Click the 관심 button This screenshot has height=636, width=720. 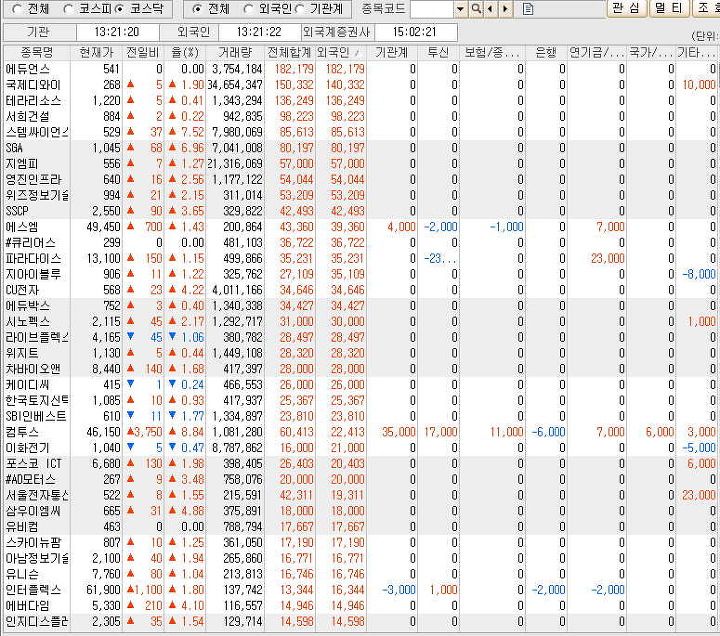click(x=626, y=8)
